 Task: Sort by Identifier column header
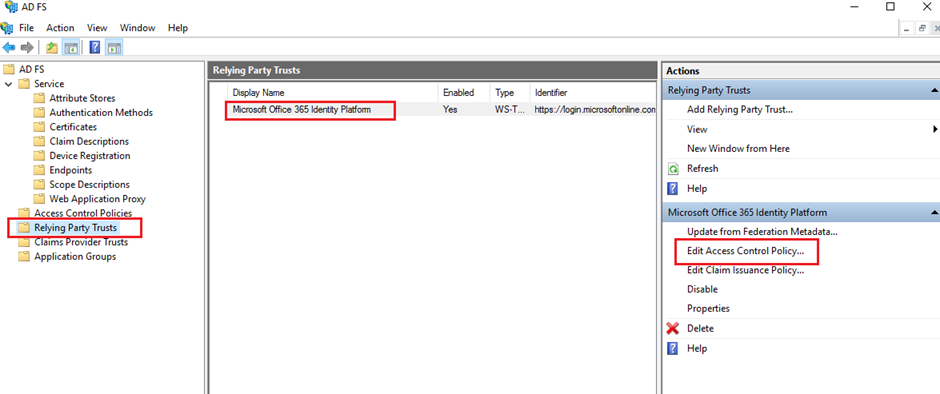[593, 92]
